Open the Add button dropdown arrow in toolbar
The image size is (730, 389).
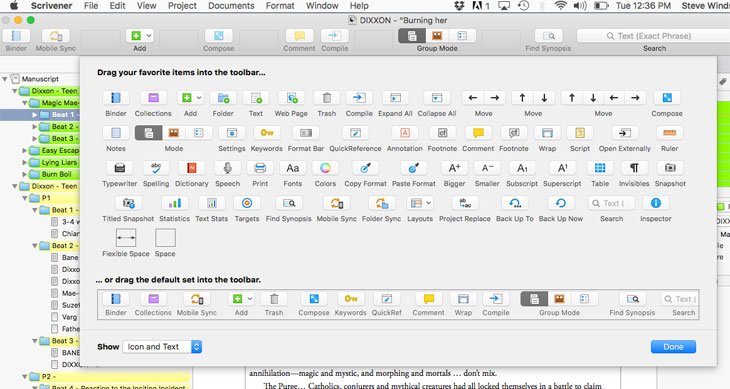tap(149, 35)
